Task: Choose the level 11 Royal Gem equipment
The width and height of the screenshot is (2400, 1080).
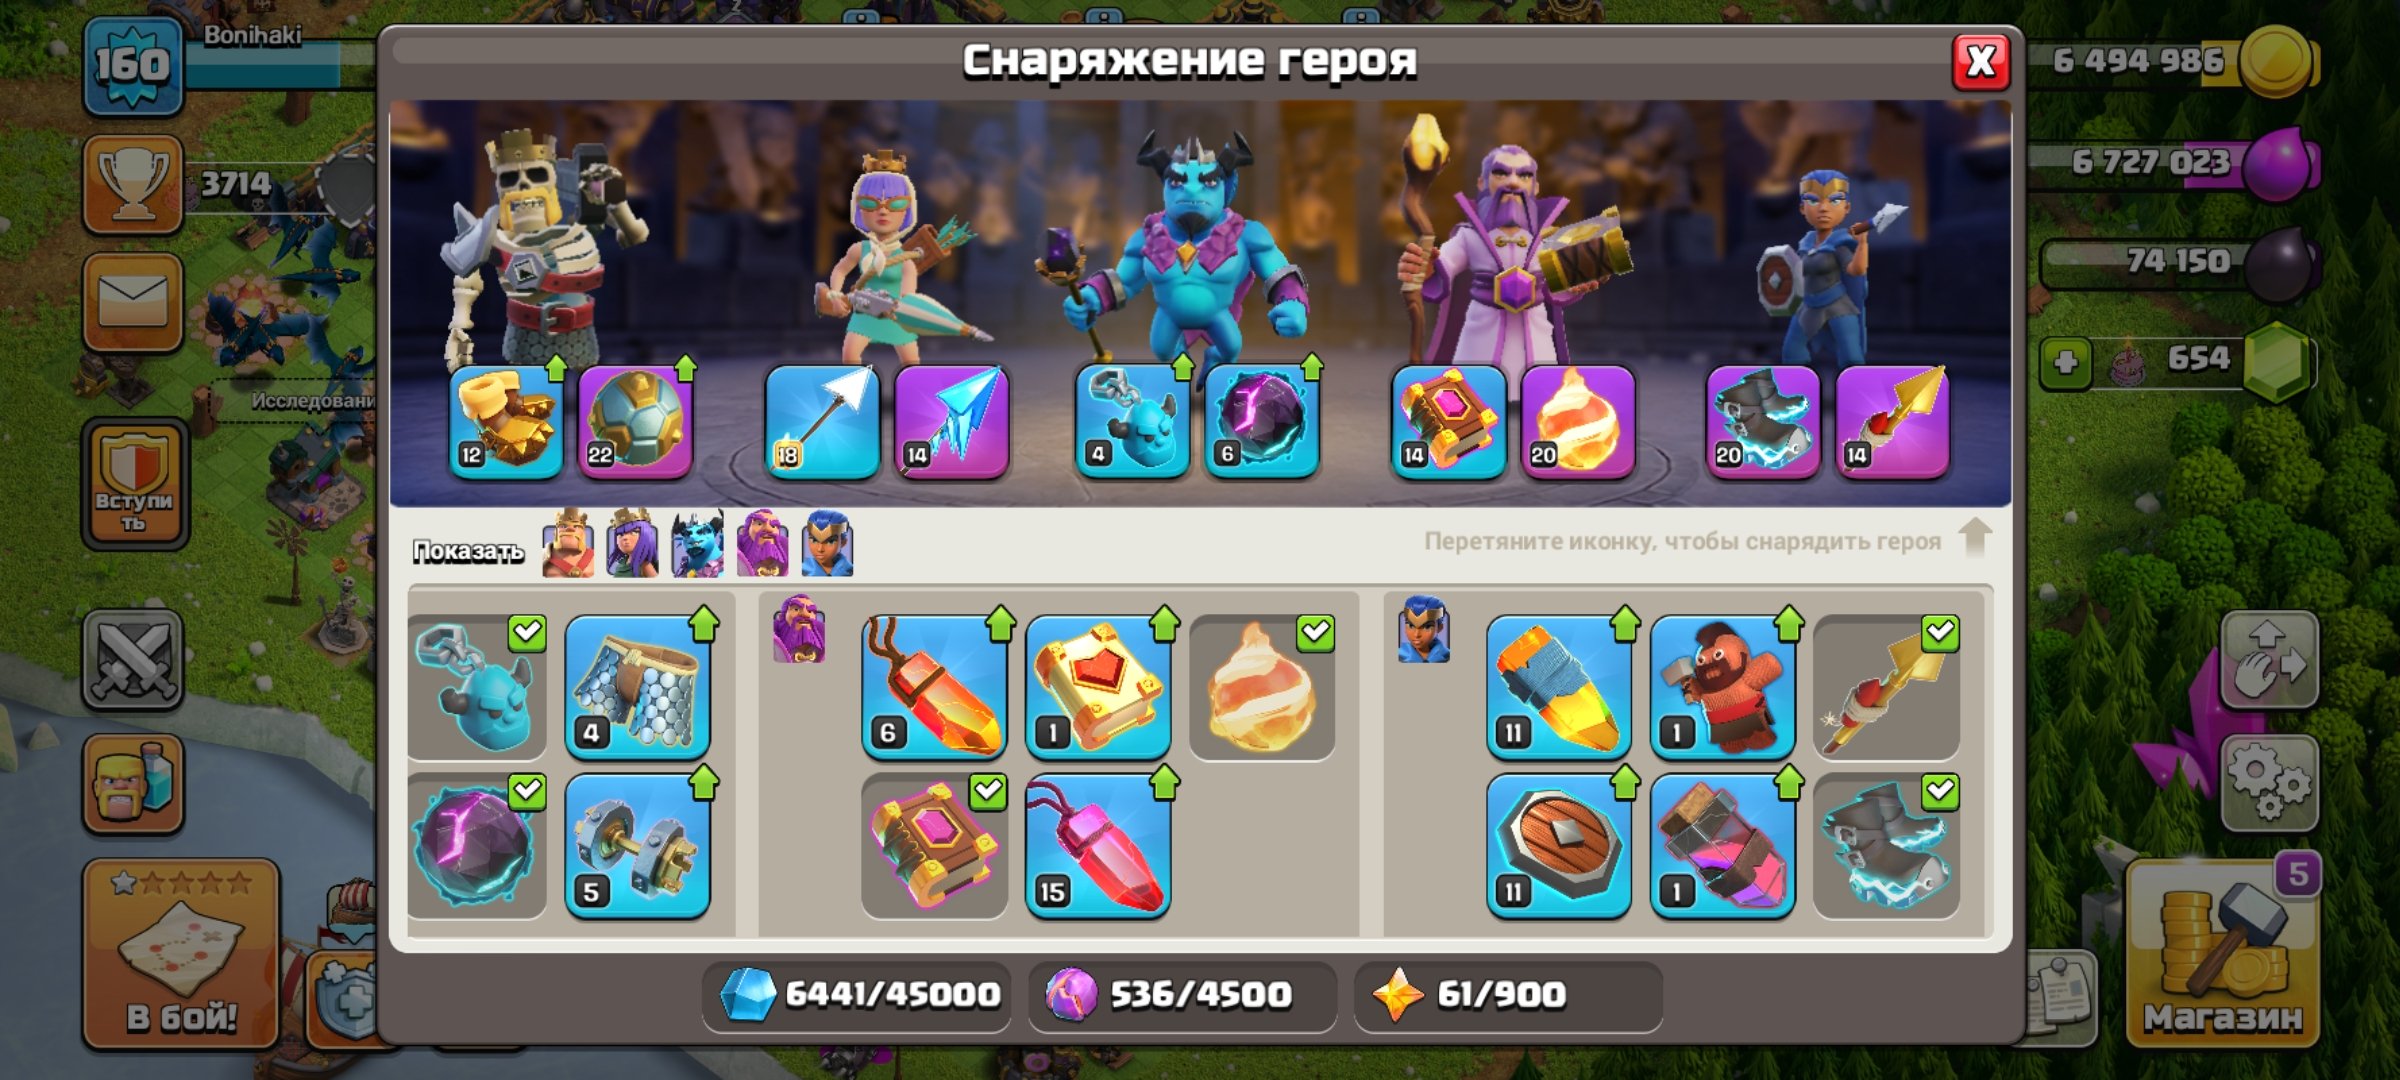Action: coord(1558,687)
